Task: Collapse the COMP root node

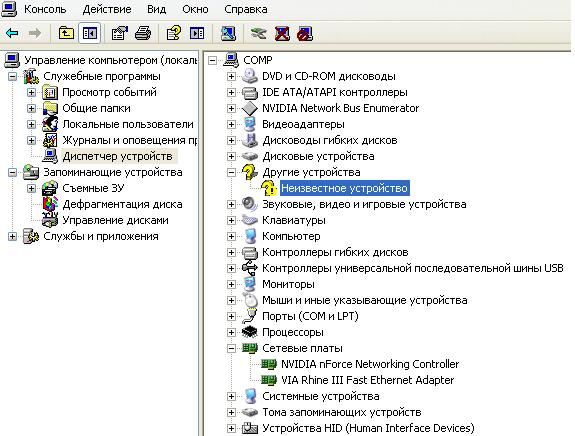Action: (x=212, y=60)
